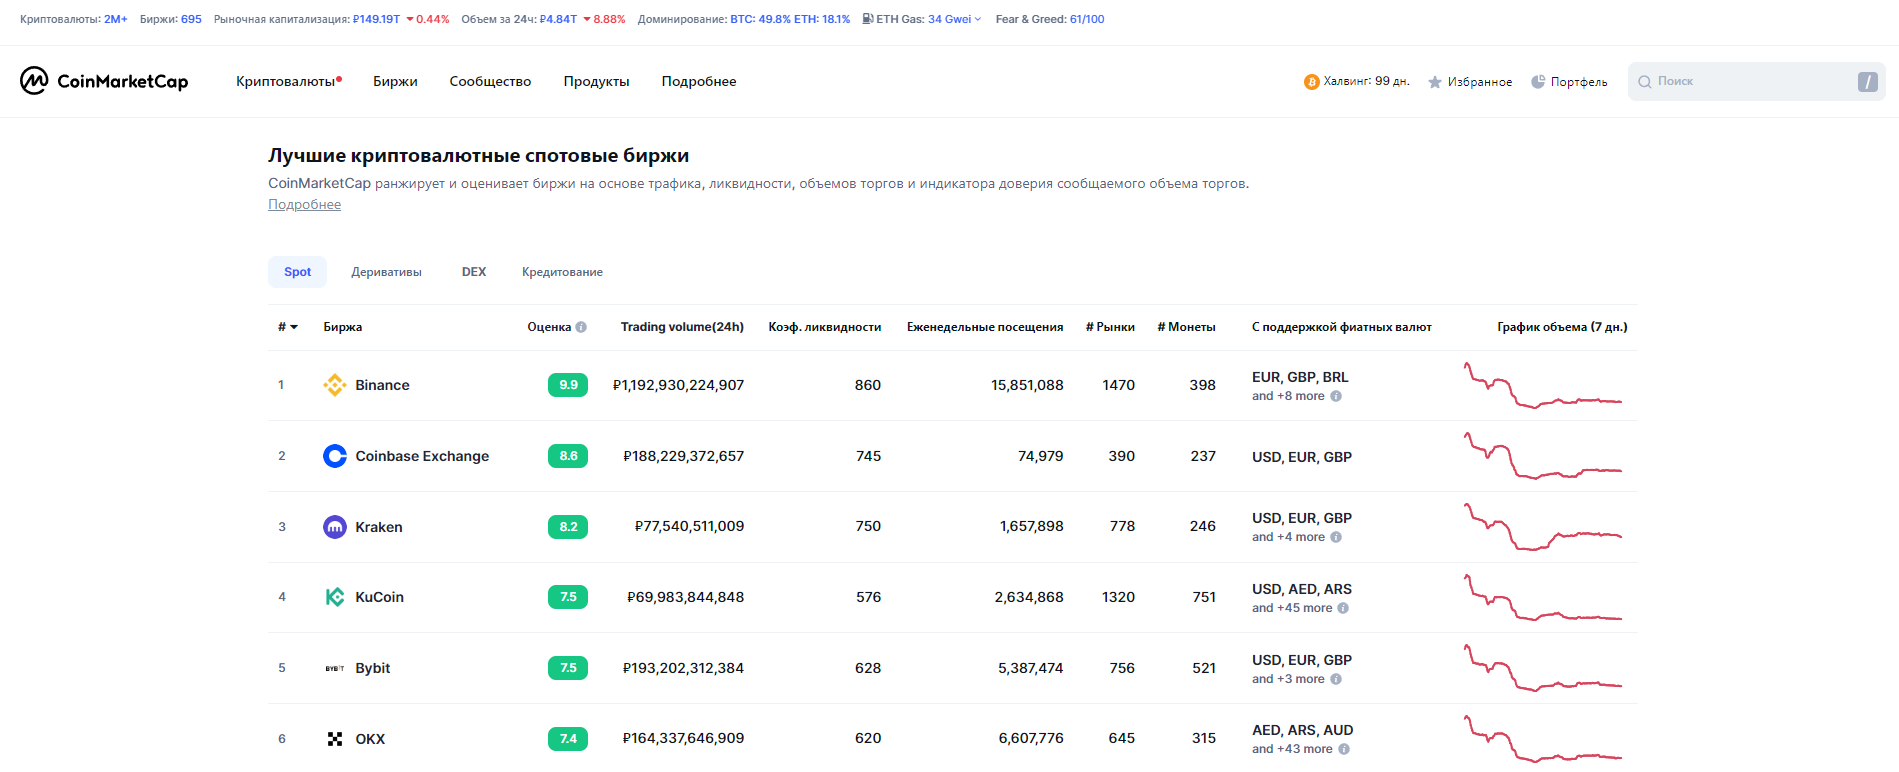Sort by Коэф. ликвидности column header
The width and height of the screenshot is (1899, 772).
point(825,327)
